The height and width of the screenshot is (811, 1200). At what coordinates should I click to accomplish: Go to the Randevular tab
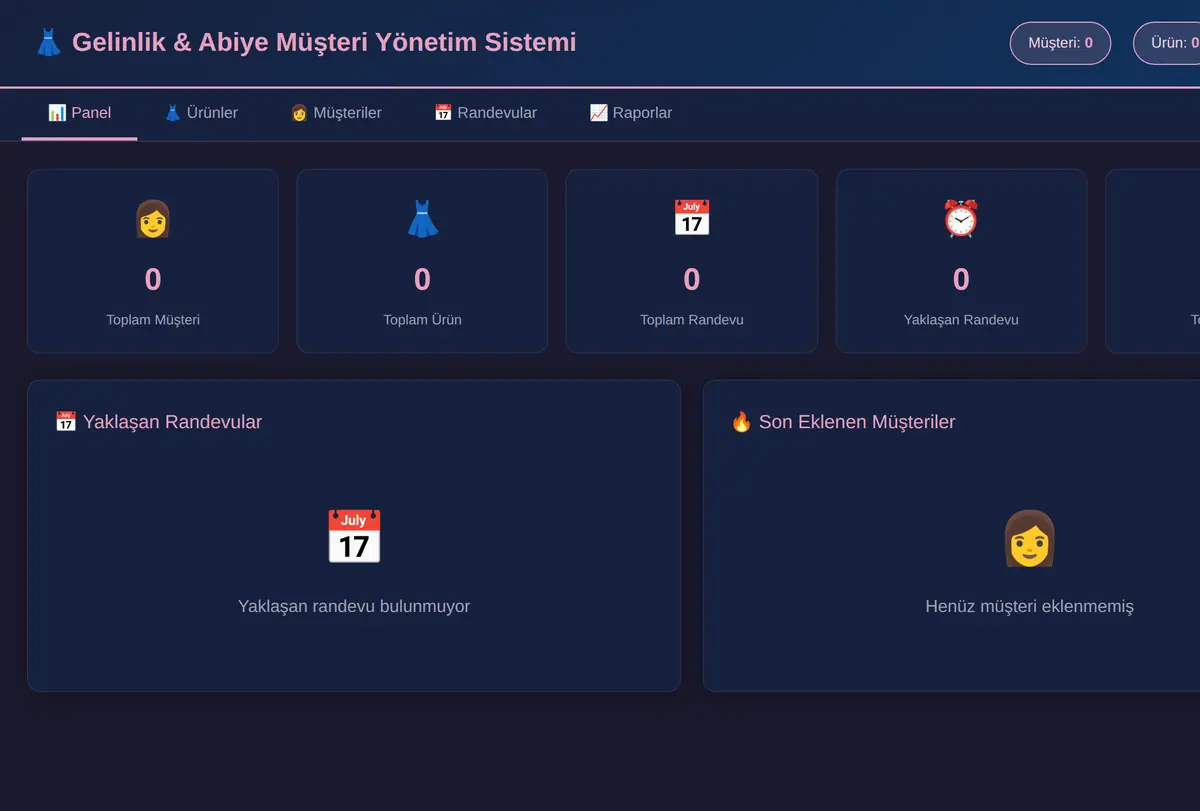tap(485, 113)
